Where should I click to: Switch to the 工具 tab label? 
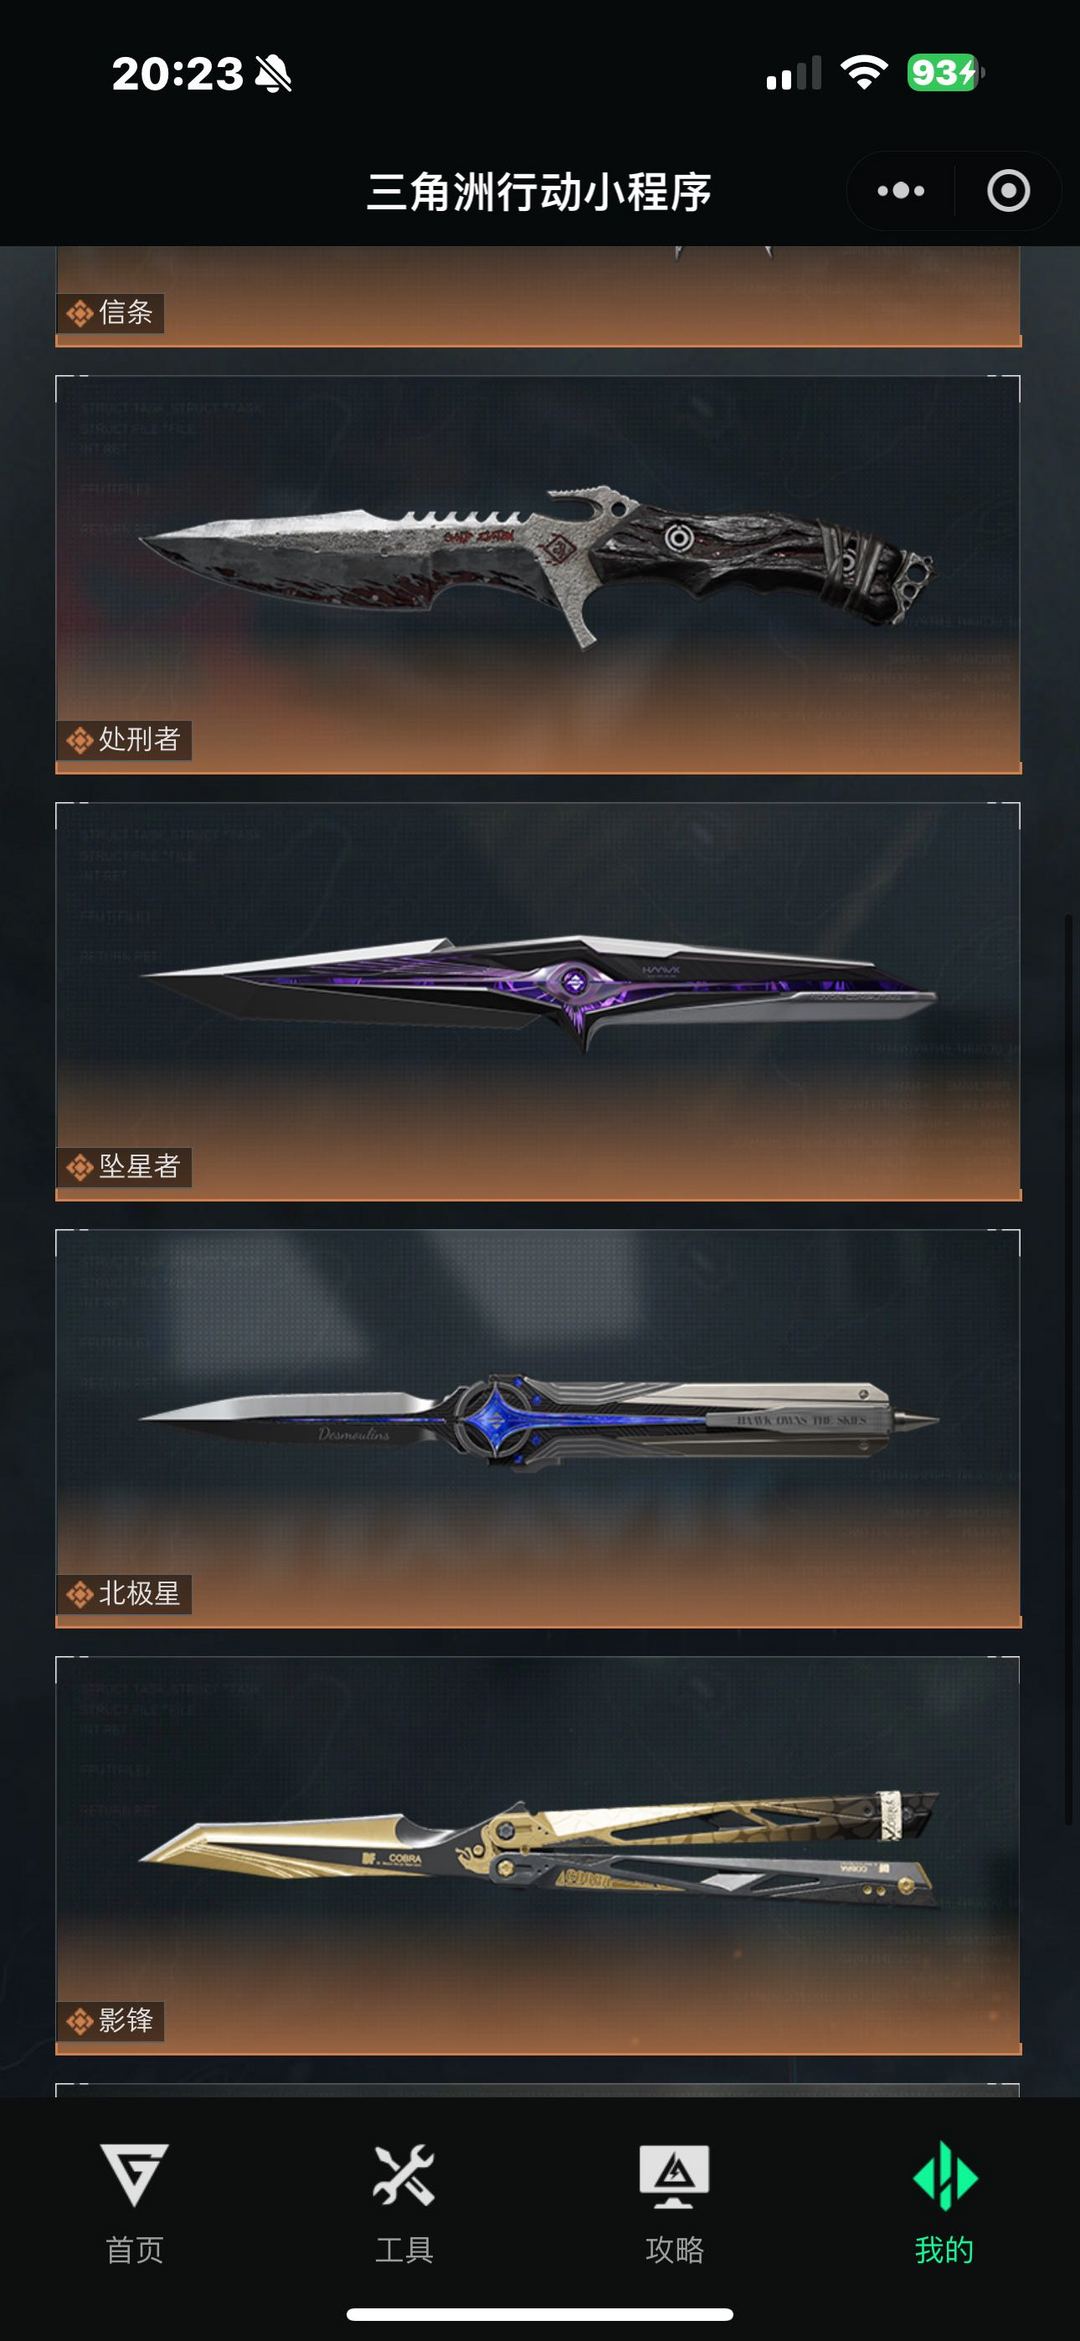click(404, 2250)
